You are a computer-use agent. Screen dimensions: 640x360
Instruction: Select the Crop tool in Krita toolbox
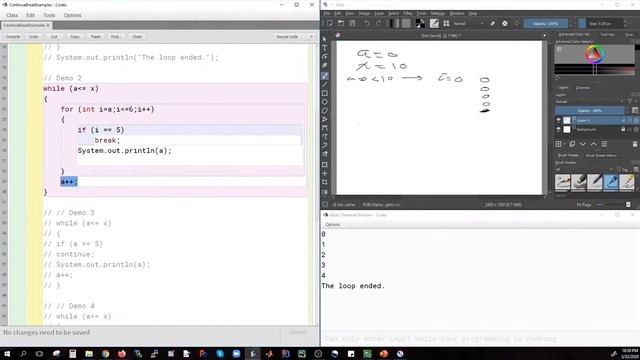point(324,182)
